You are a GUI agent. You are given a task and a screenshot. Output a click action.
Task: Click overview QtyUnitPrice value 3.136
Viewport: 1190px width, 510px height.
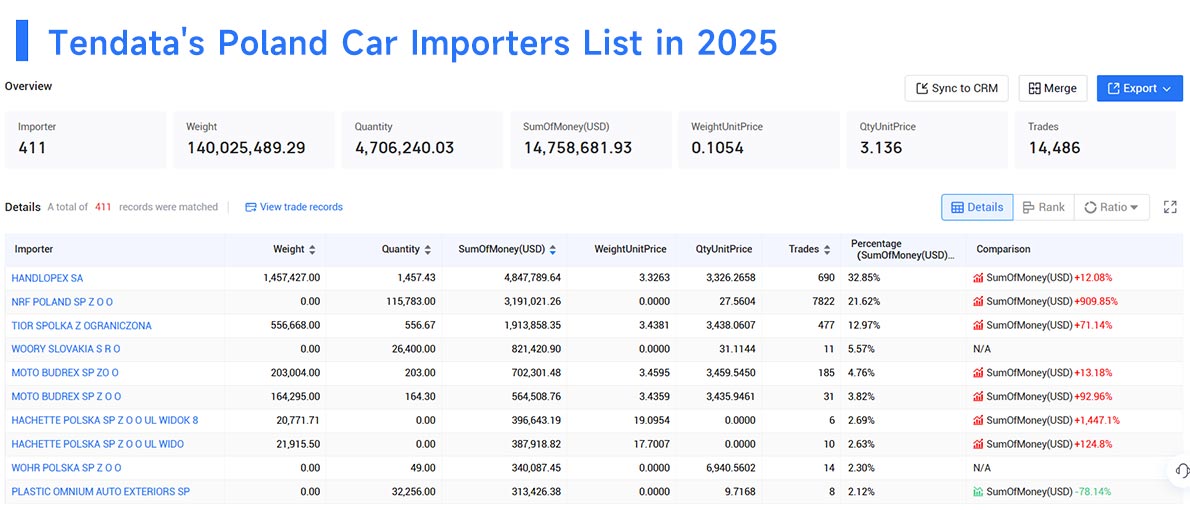[881, 147]
